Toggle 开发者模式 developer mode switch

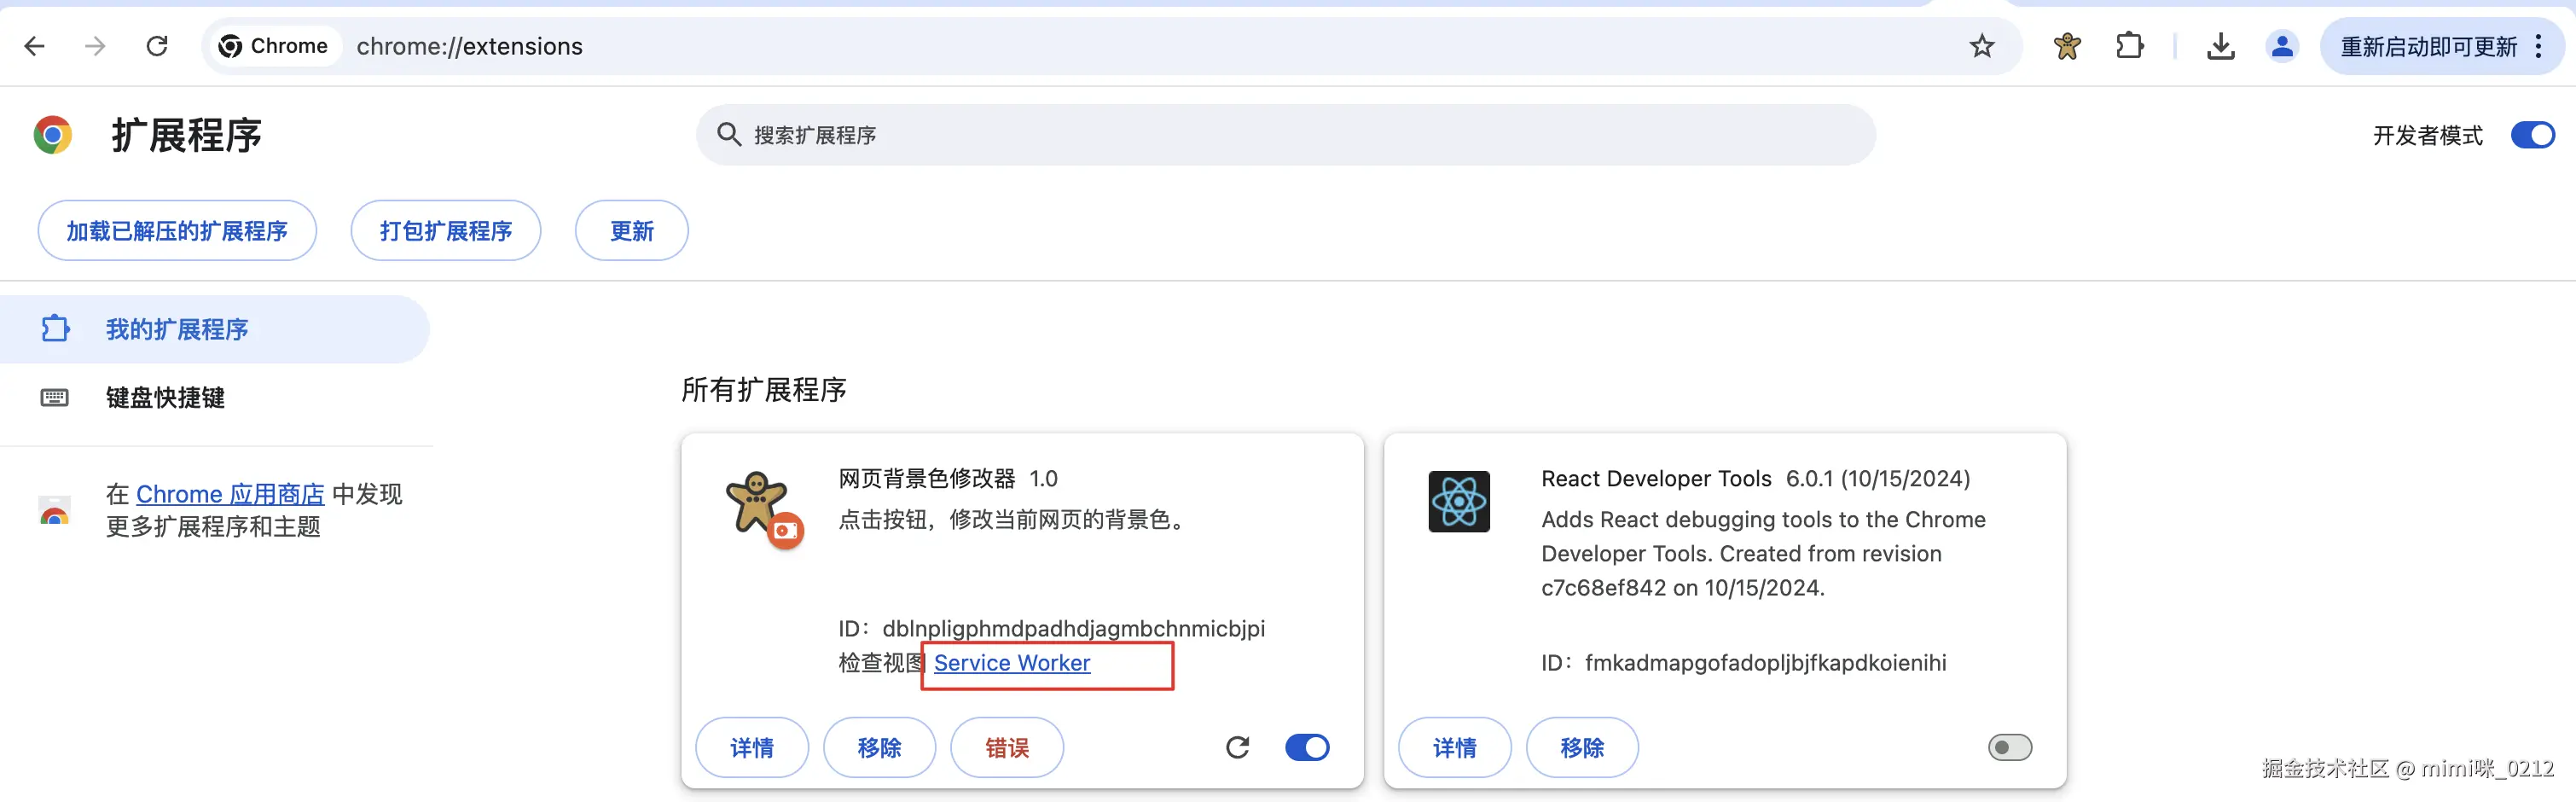pos(2533,135)
